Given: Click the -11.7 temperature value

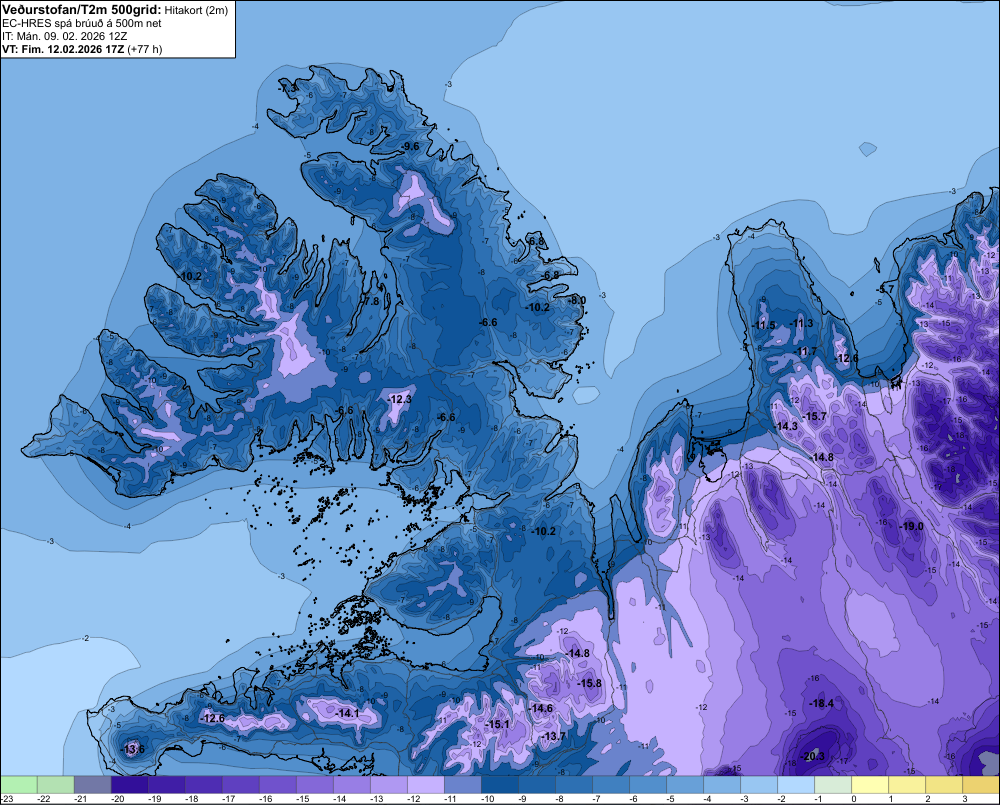Looking at the screenshot, I should click(805, 351).
